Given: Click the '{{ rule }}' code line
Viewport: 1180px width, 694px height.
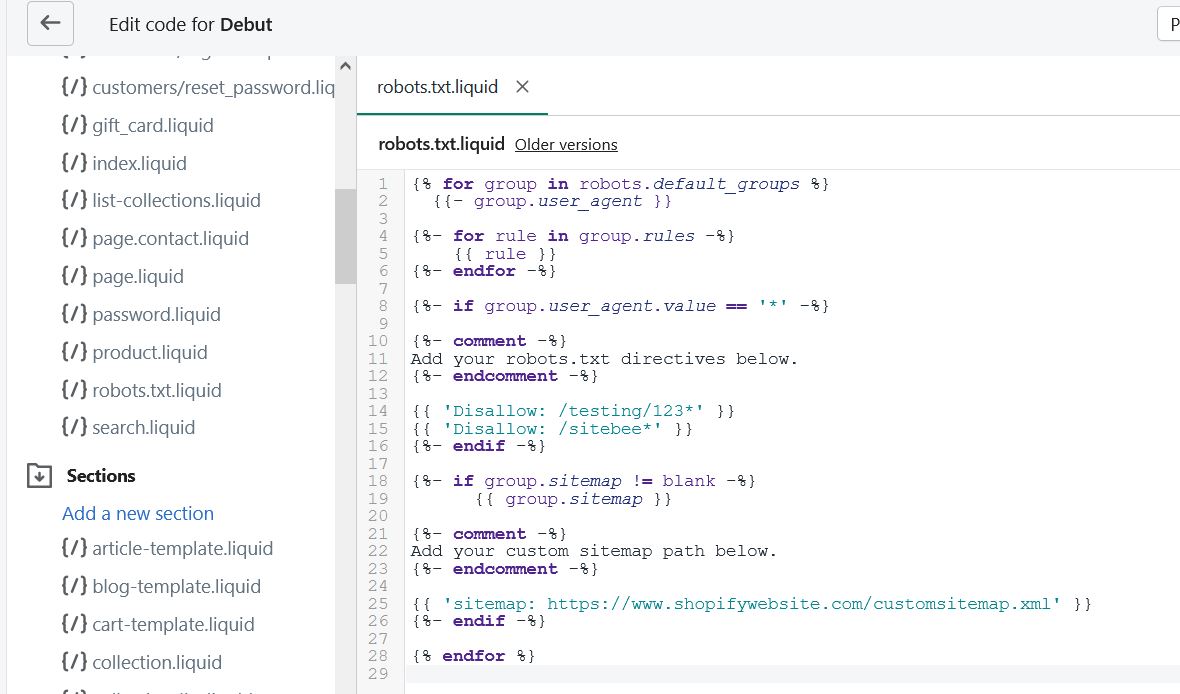Looking at the screenshot, I should click(505, 254).
